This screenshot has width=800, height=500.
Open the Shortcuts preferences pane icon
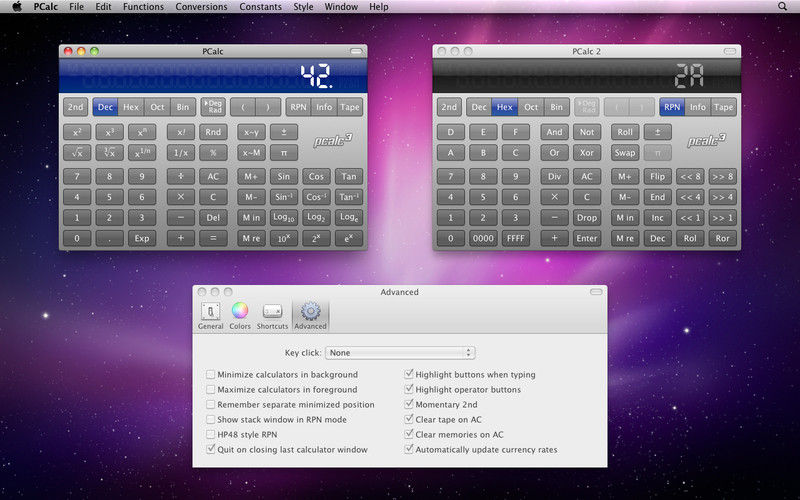(272, 316)
